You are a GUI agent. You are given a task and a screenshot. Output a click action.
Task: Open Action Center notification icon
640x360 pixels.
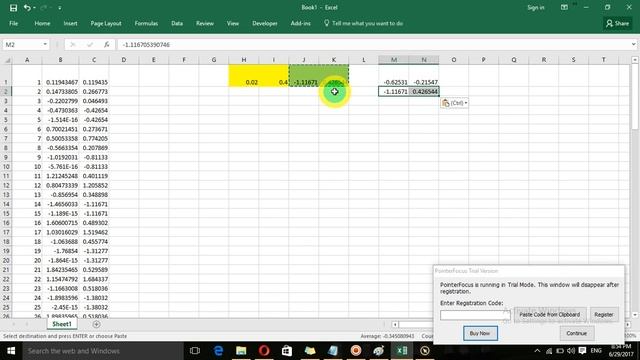582,351
